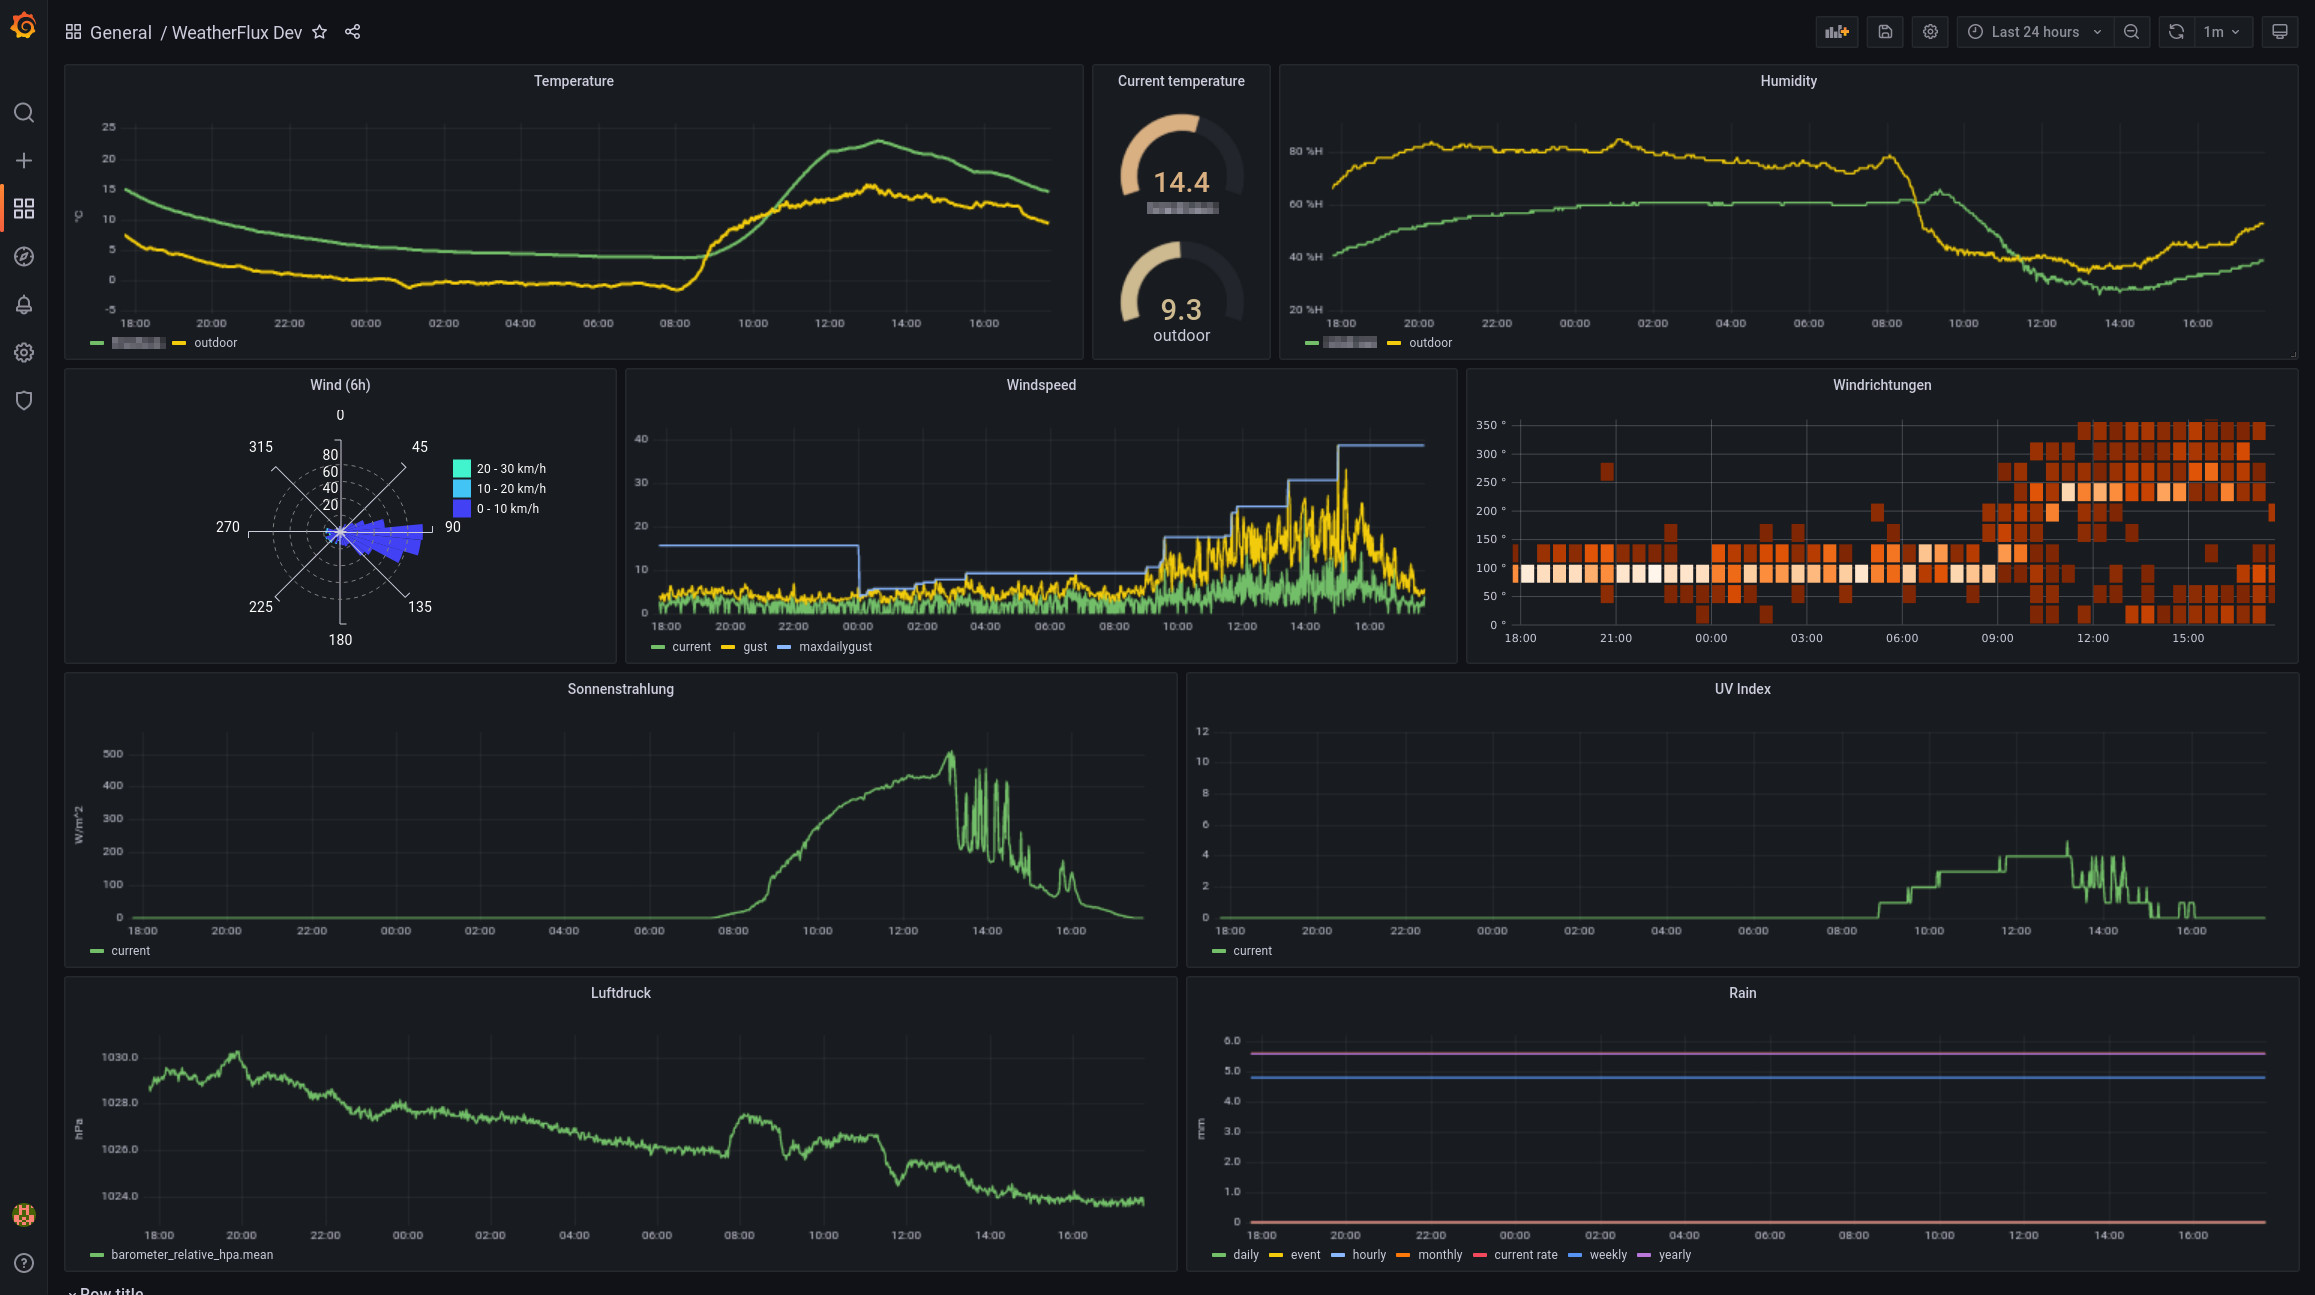Click the 20 - 30 km/h wind color swatch
Viewport: 2315px width, 1295px height.
[x=461, y=468]
